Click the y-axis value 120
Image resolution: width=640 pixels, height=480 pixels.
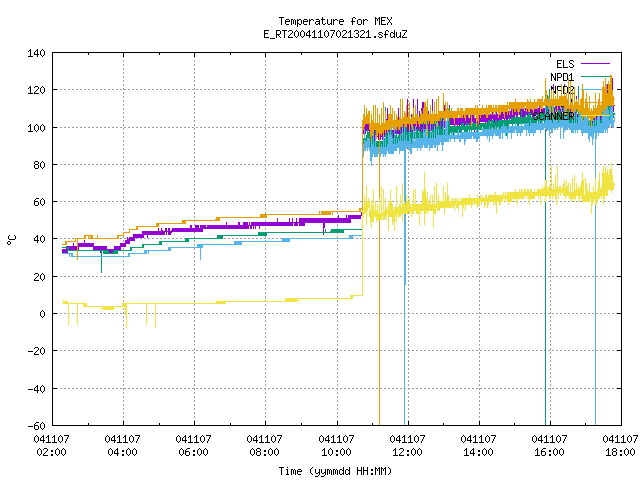click(36, 90)
